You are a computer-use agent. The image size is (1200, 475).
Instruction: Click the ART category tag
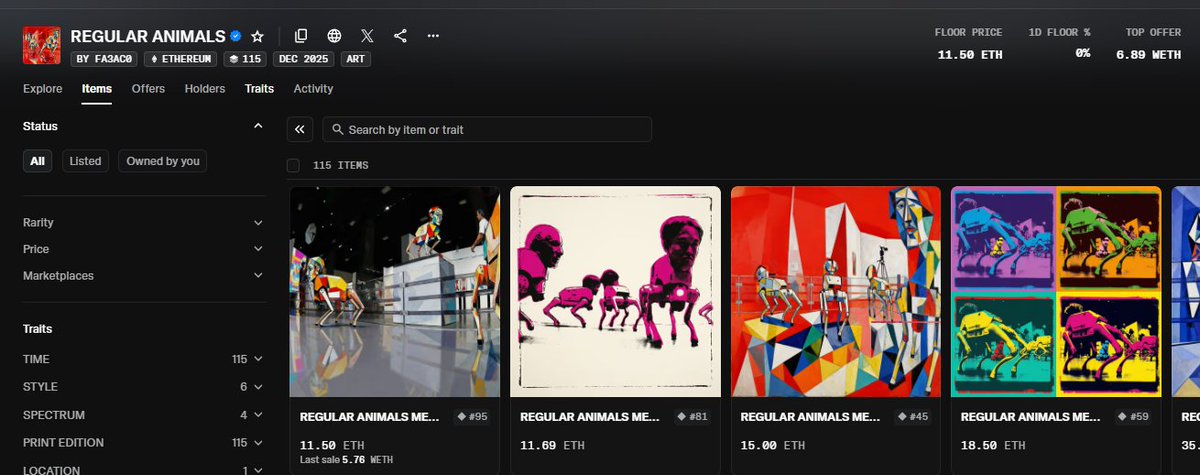(357, 59)
